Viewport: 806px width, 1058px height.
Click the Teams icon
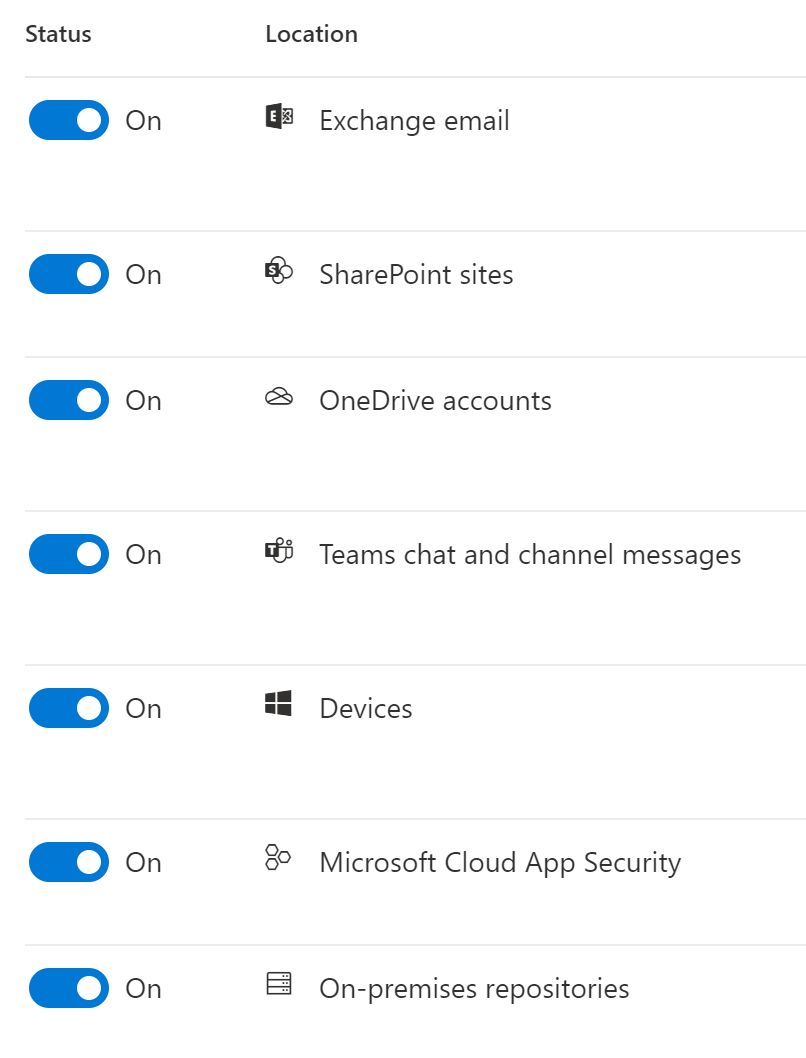(x=278, y=551)
